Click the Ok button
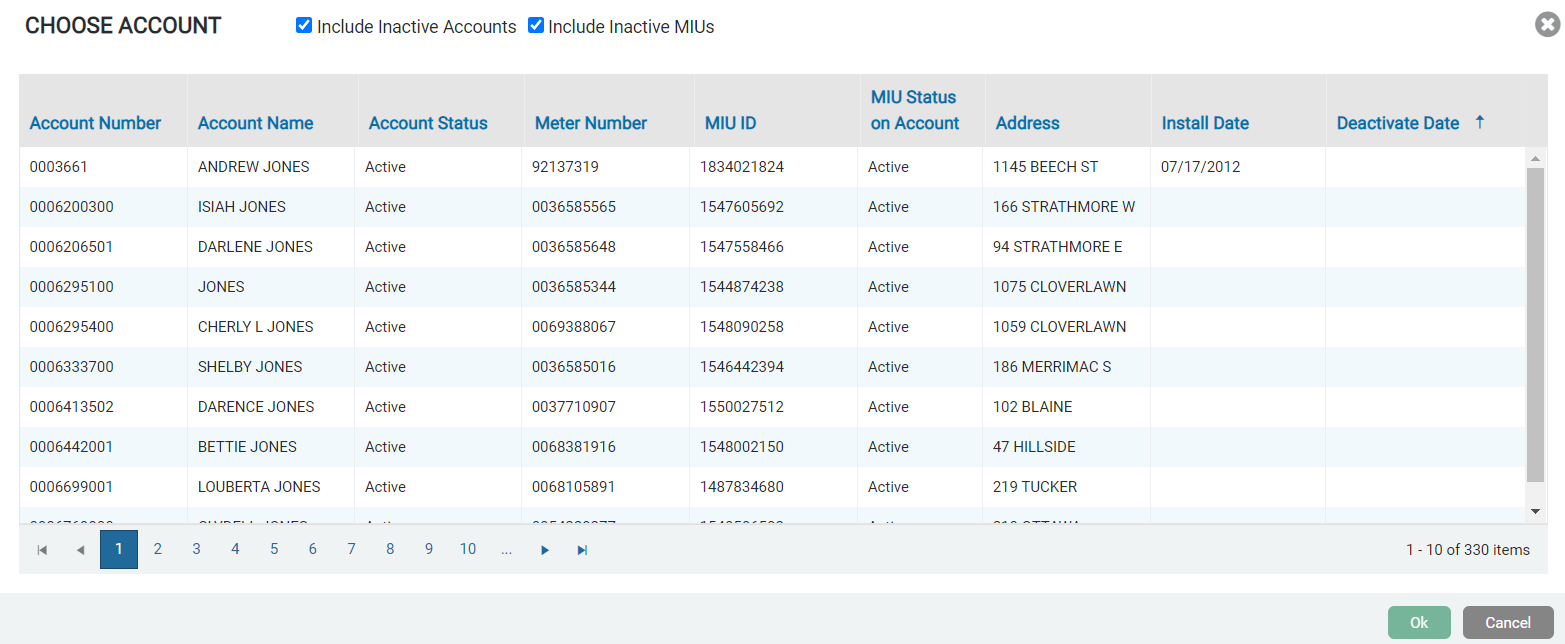This screenshot has height=644, width=1565. (x=1418, y=622)
